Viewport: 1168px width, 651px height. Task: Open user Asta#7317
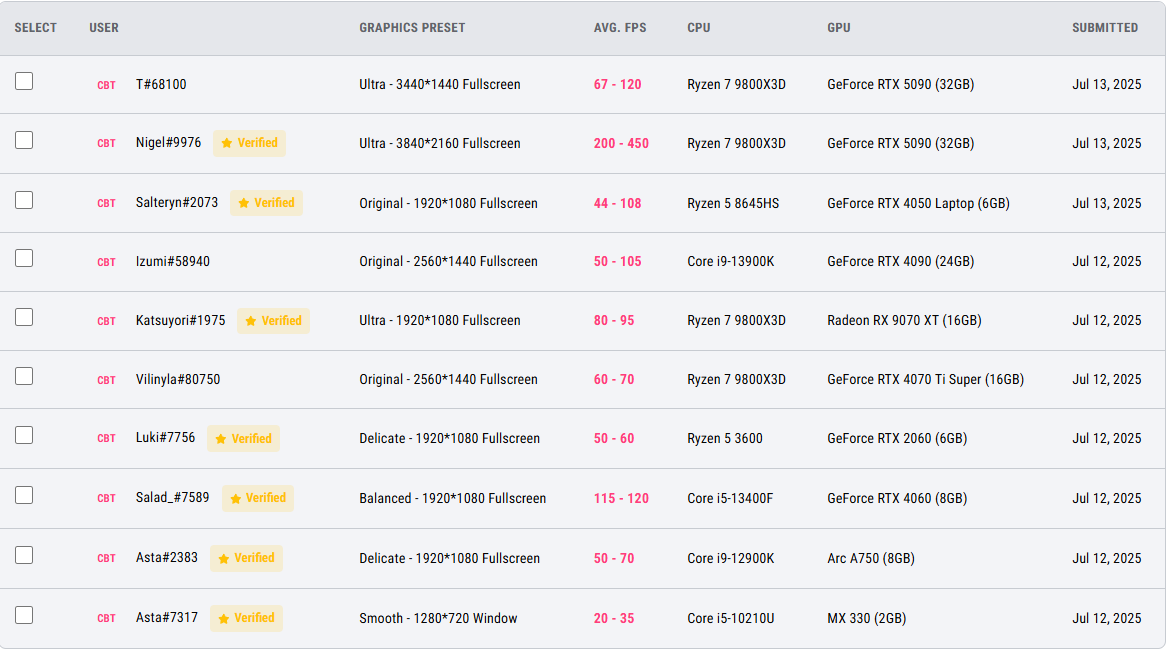(x=167, y=617)
